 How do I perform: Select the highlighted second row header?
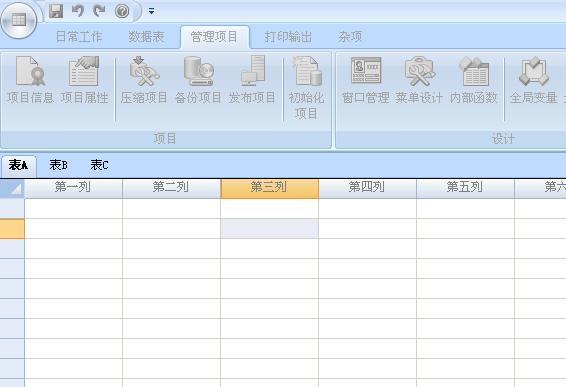[x=12, y=229]
